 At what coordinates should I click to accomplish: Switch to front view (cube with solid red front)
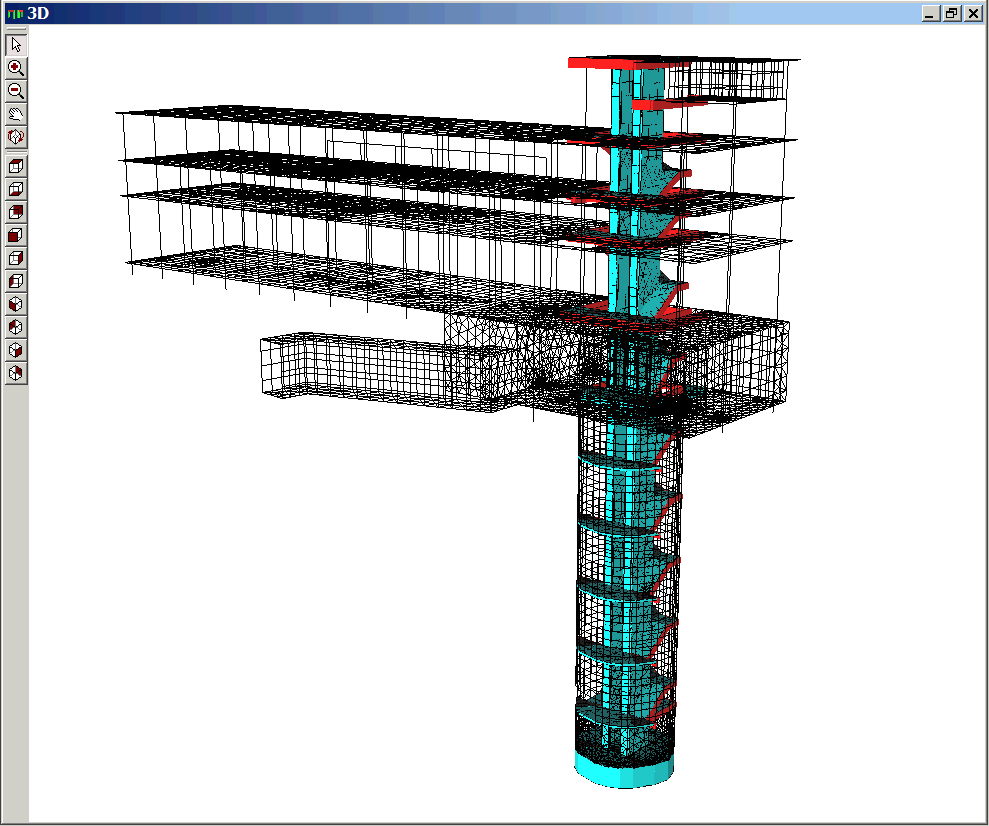[16, 235]
